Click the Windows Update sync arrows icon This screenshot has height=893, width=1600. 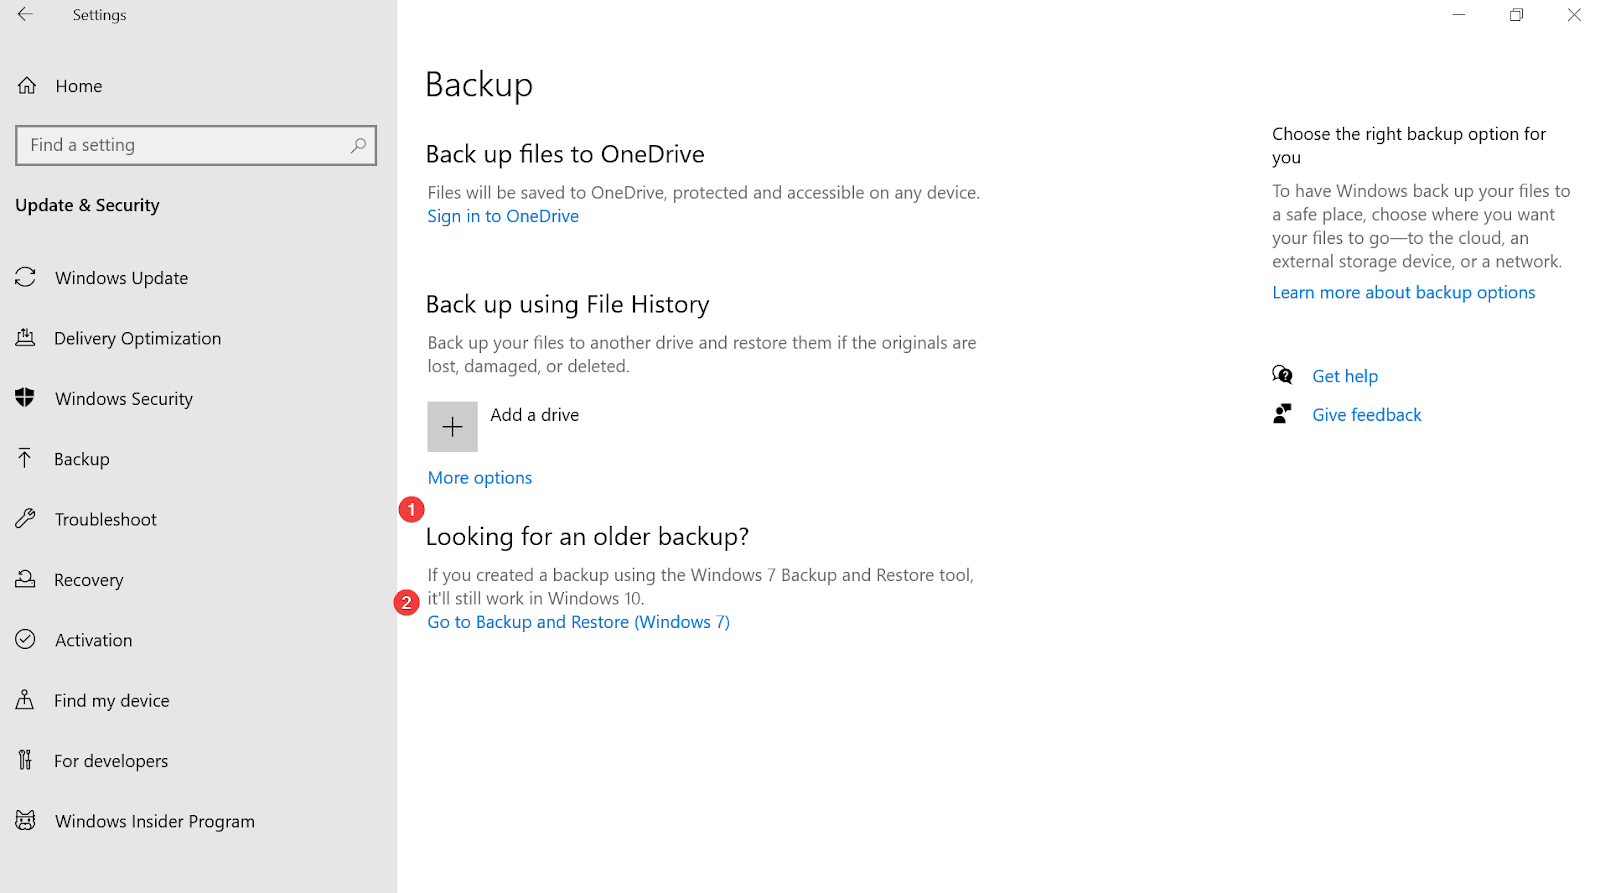tap(26, 277)
